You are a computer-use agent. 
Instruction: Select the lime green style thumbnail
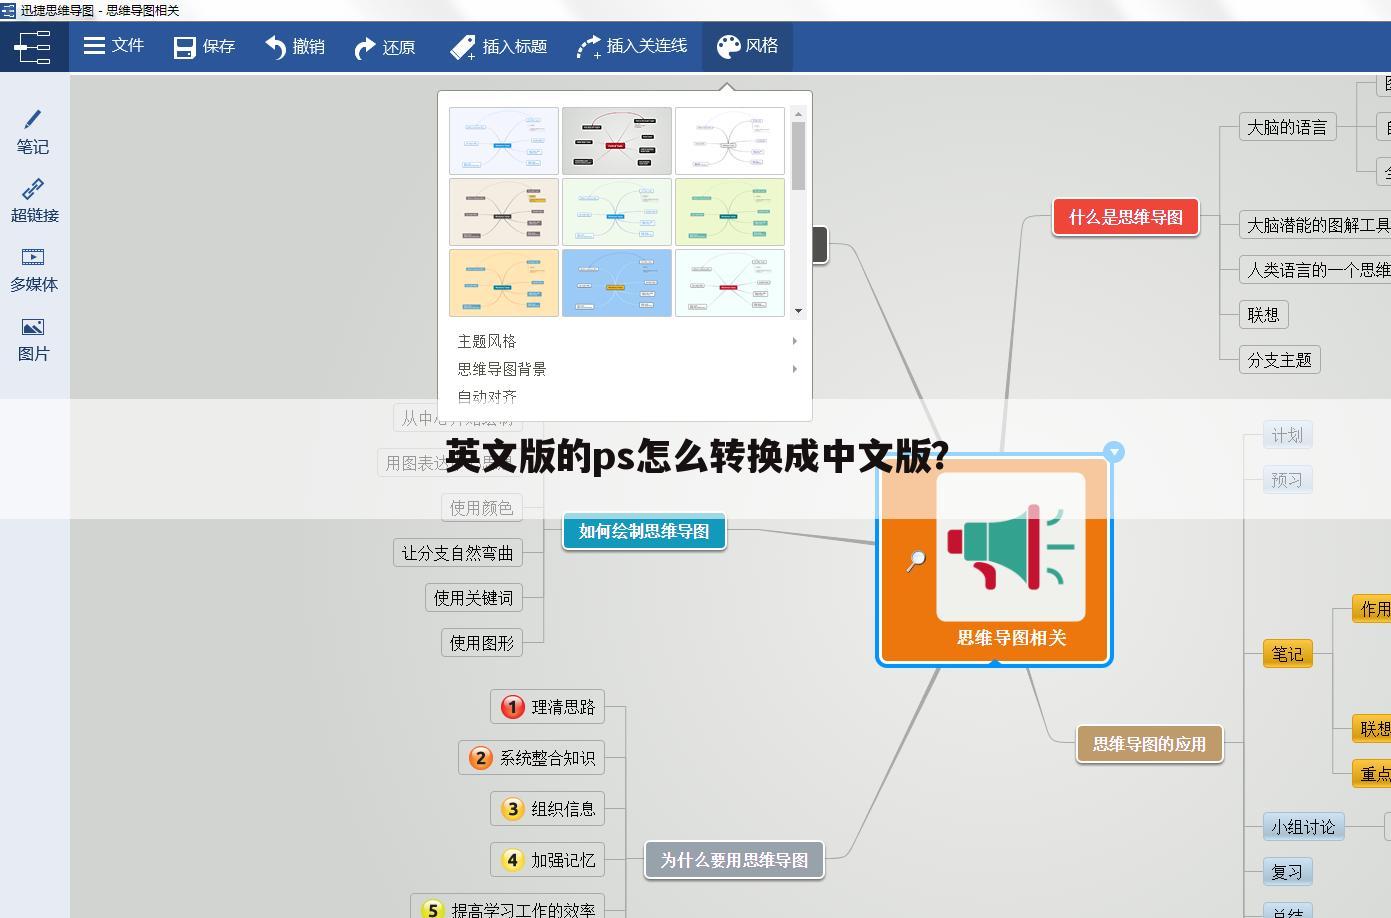click(x=730, y=212)
